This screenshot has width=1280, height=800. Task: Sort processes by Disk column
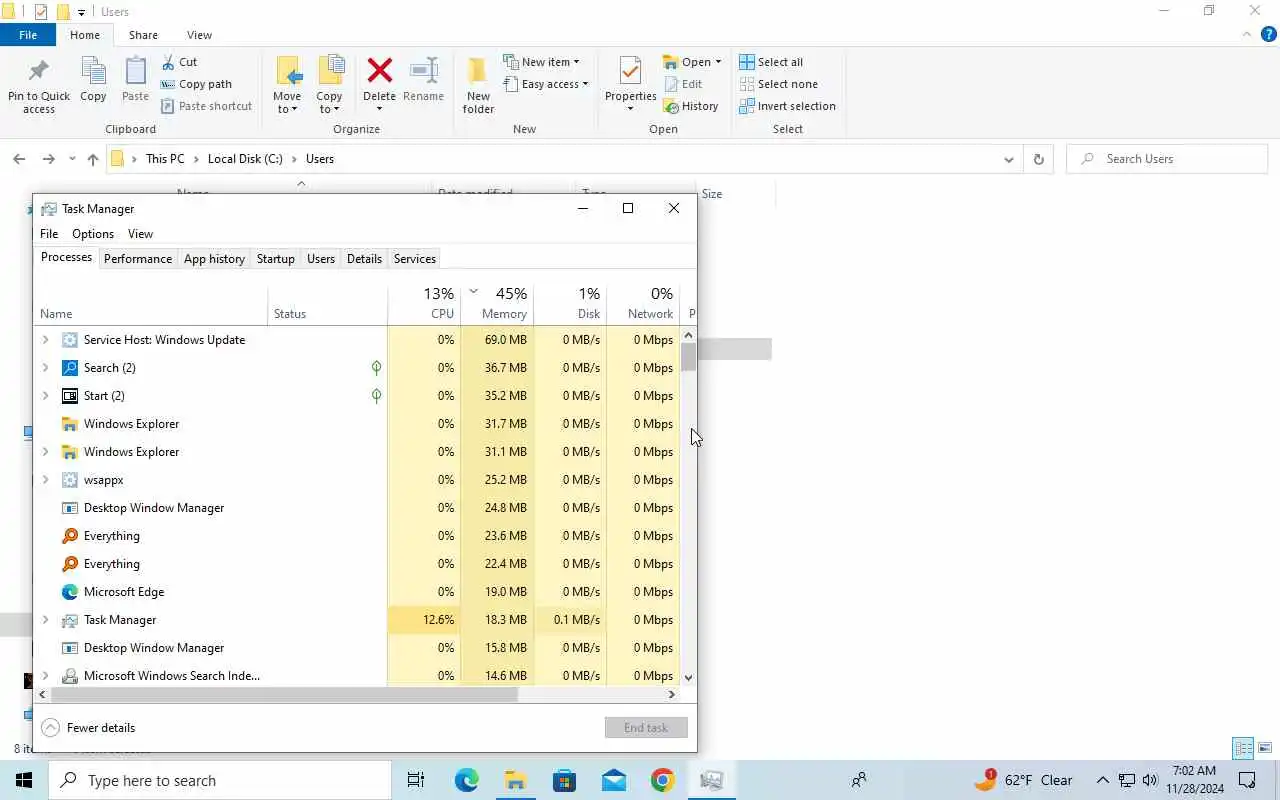570,303
